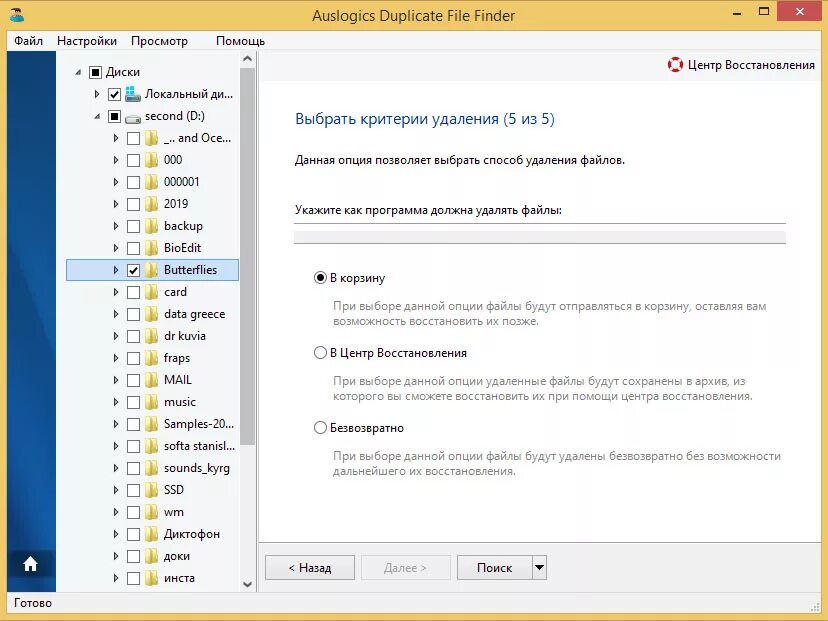This screenshot has width=828, height=621.
Task: Click the backup folder icon
Action: point(151,226)
